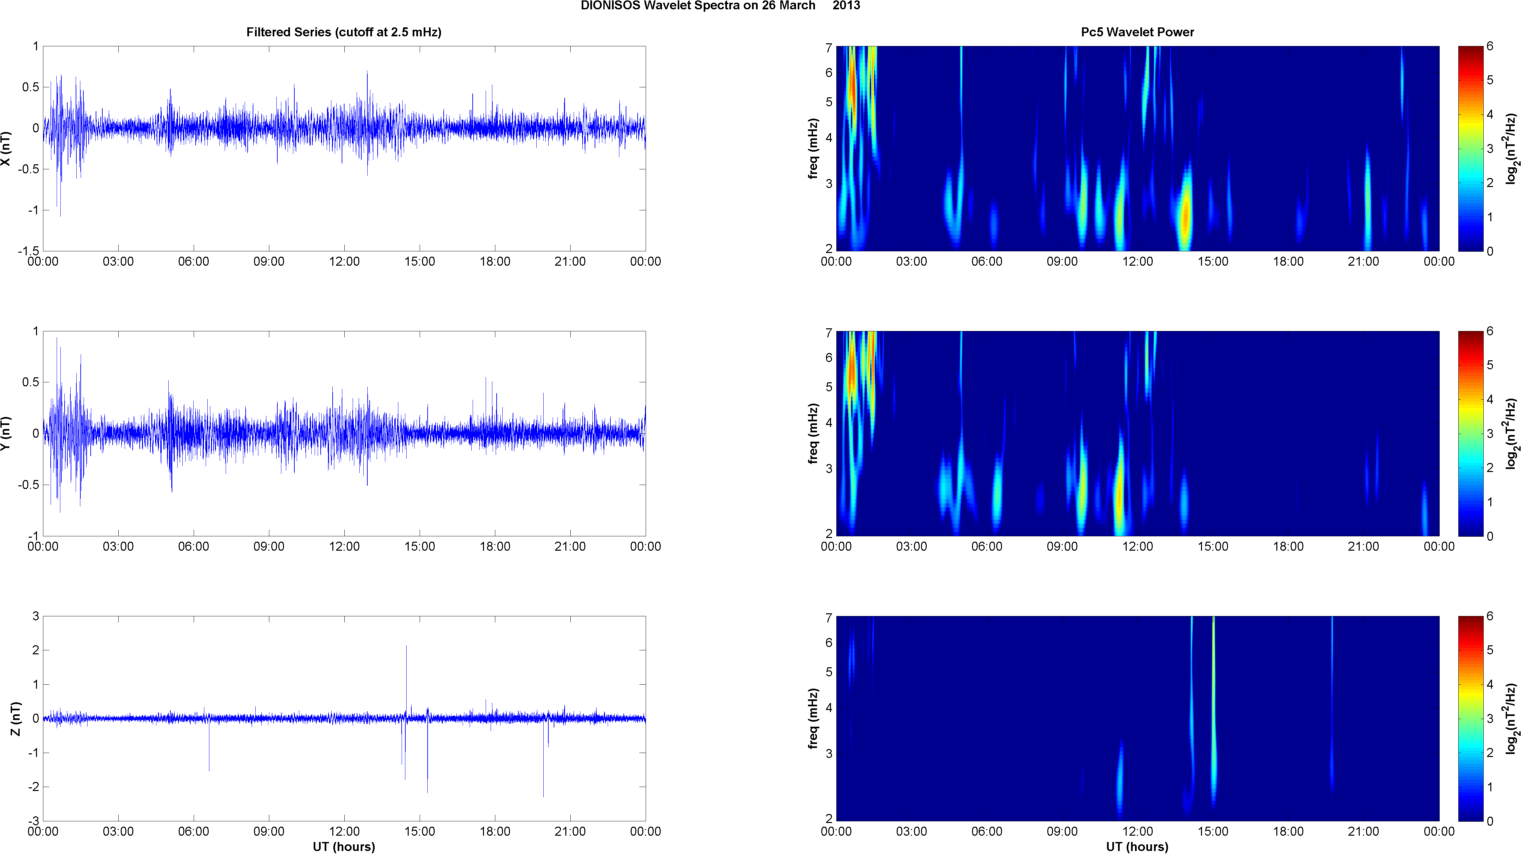Click the '0' tick label on the bottom colorbar

point(1490,821)
